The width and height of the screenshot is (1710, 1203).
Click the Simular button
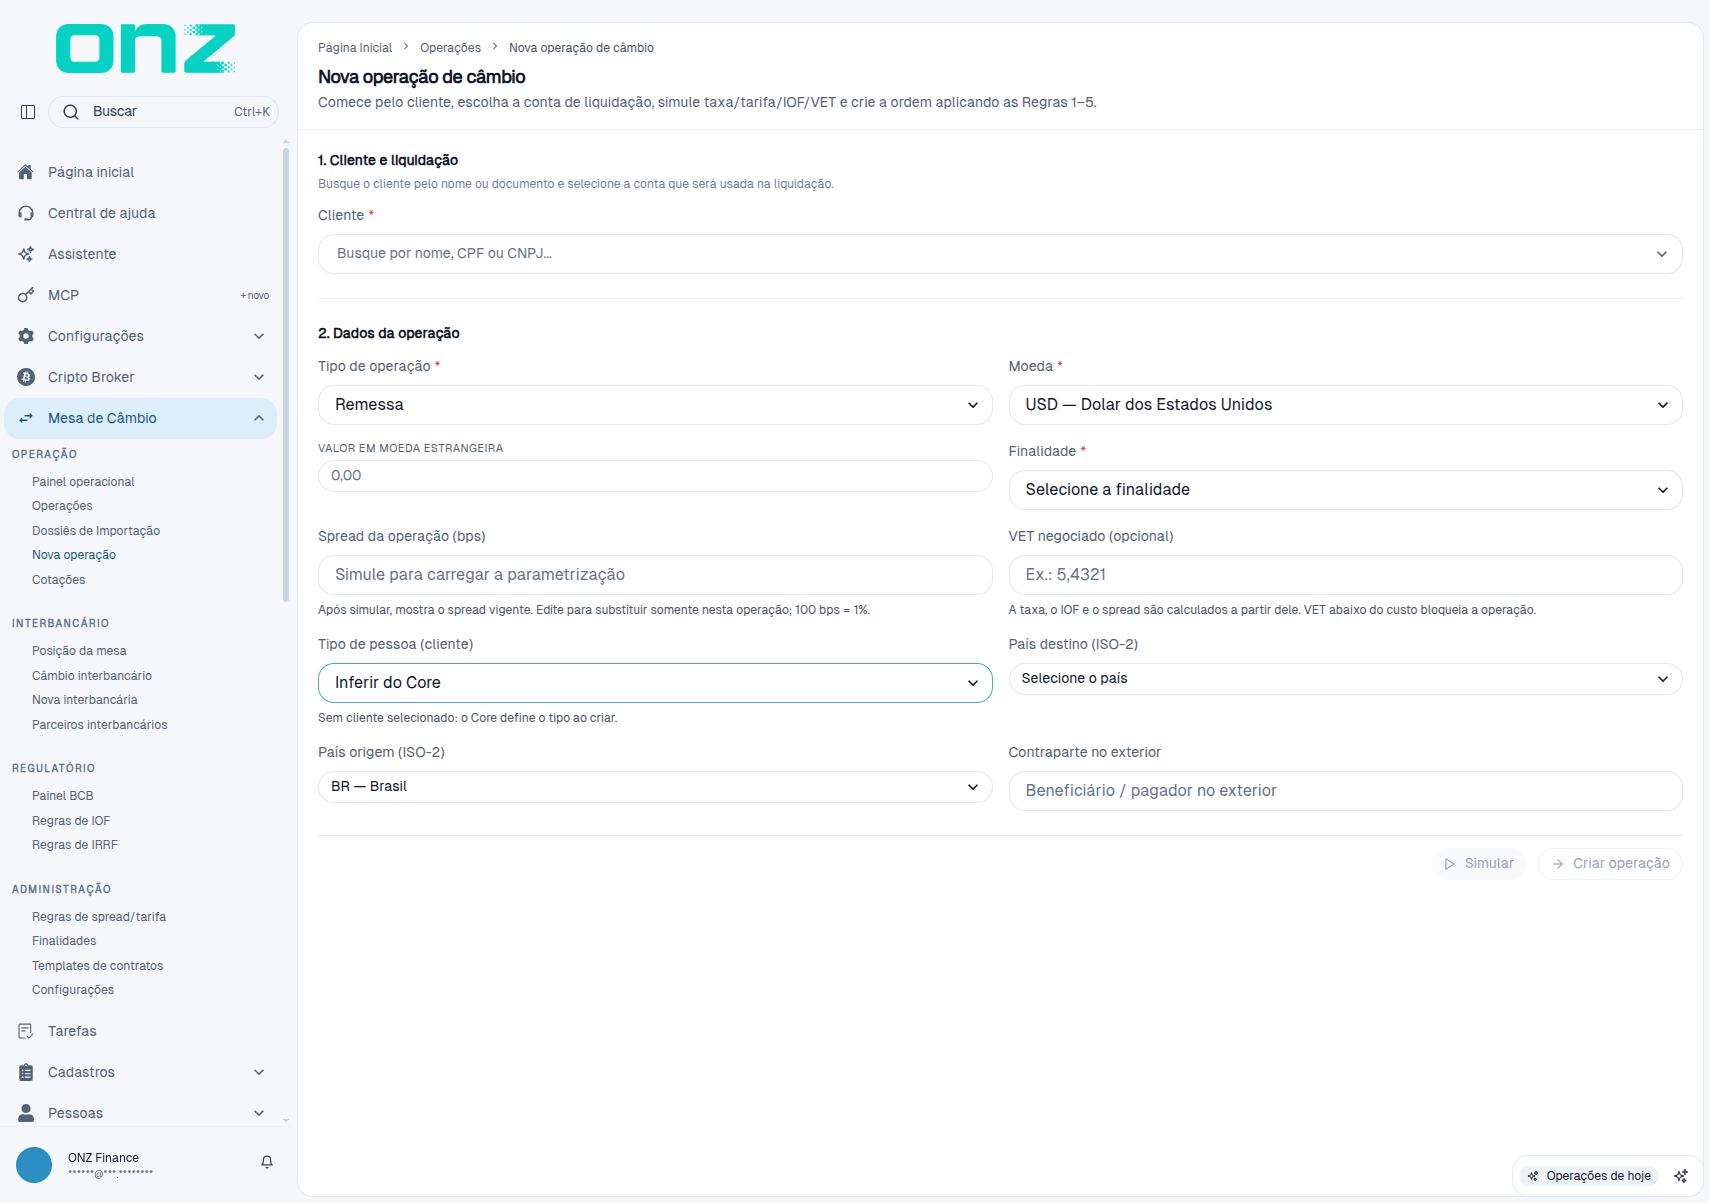pos(1478,864)
